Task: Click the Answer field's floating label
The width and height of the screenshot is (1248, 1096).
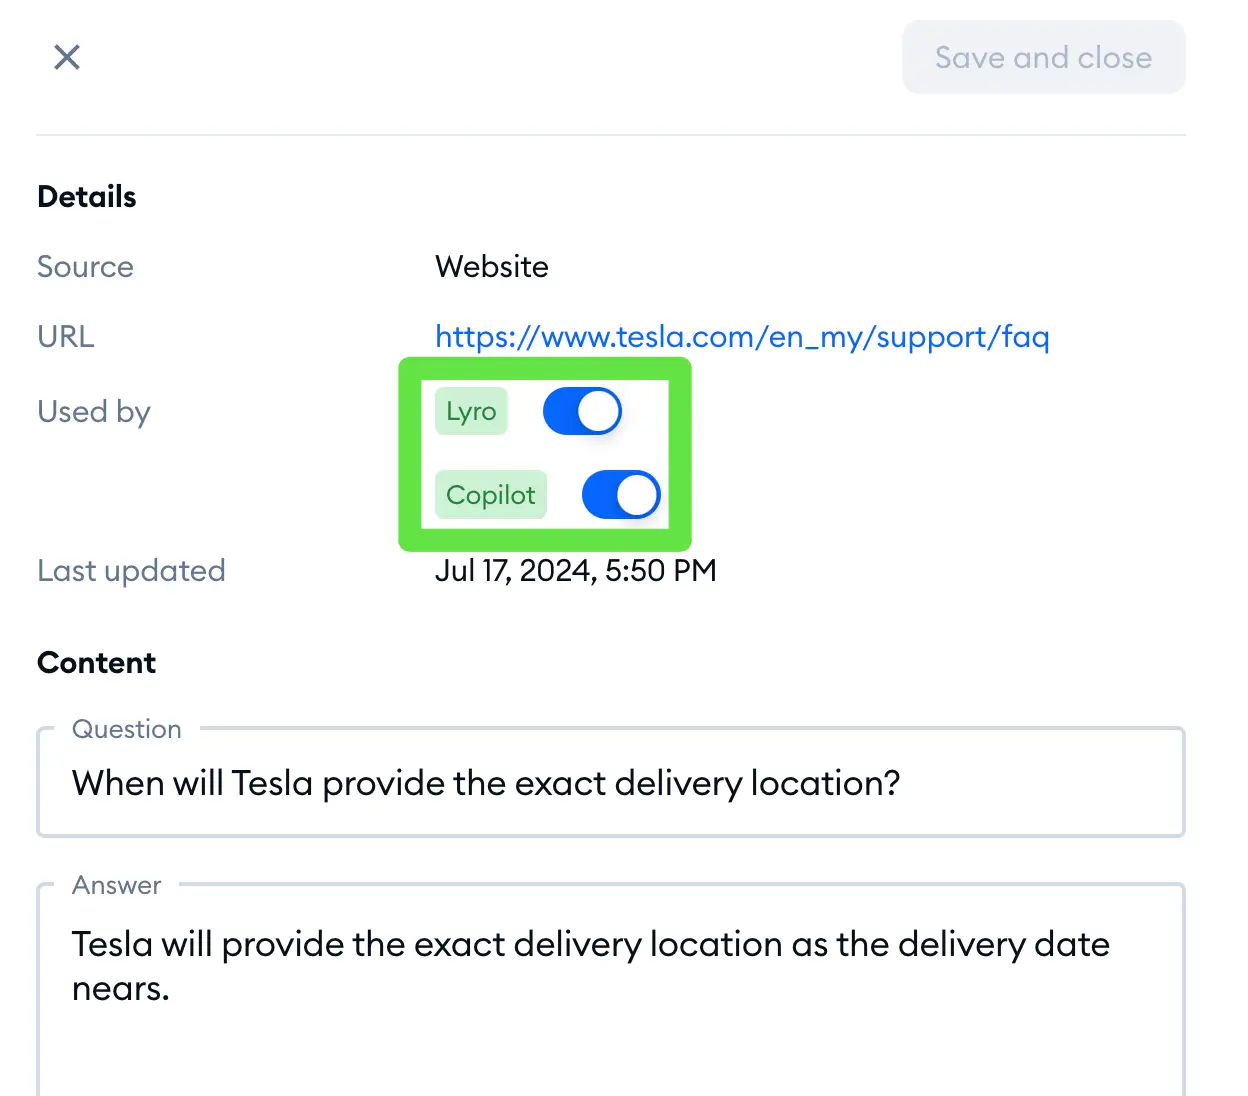Action: pos(116,885)
